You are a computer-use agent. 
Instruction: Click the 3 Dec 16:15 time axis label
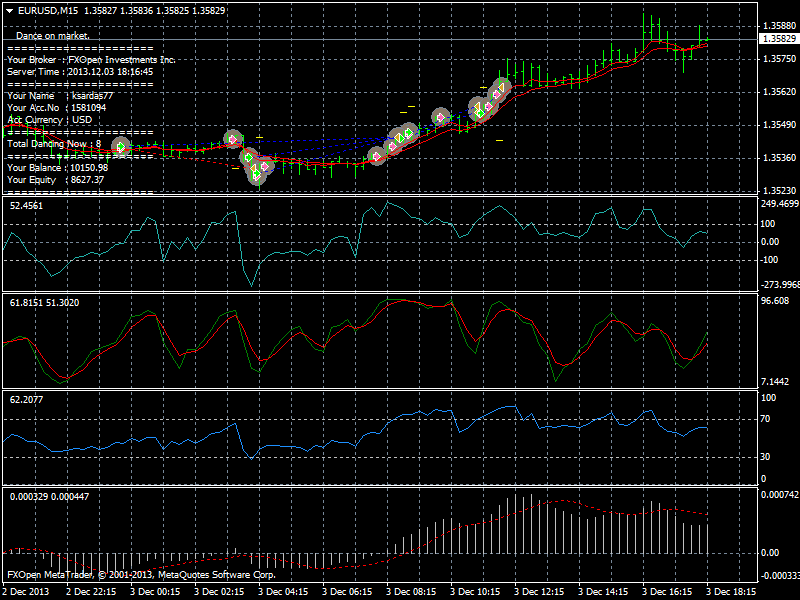click(667, 591)
